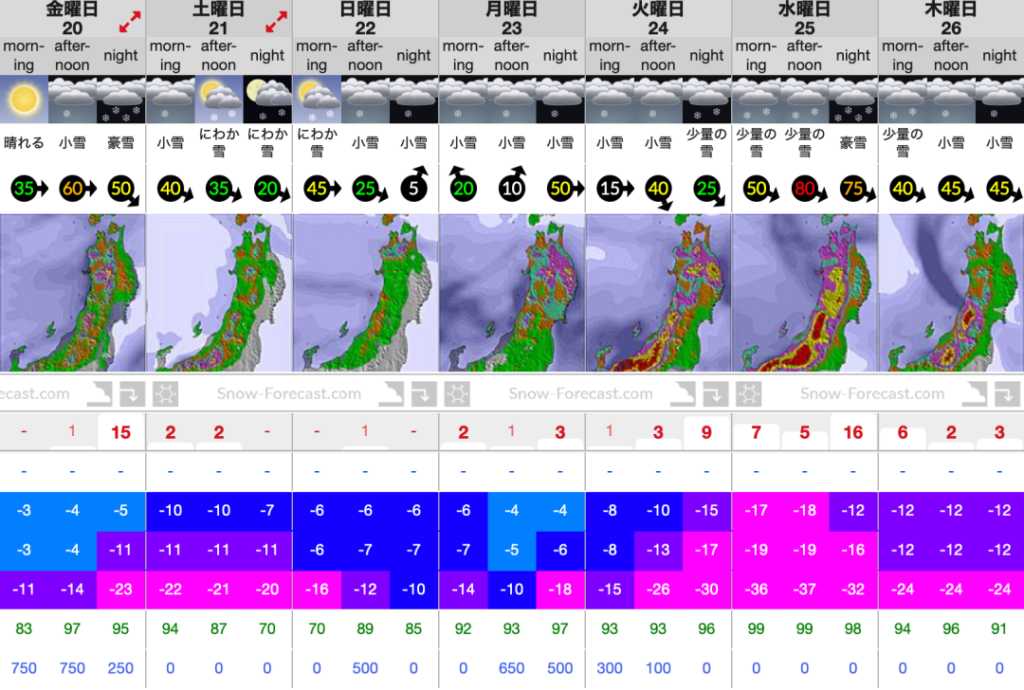Open the Monday 23 snow map thumbnail
Viewport: 1024px width, 690px height.
point(512,292)
